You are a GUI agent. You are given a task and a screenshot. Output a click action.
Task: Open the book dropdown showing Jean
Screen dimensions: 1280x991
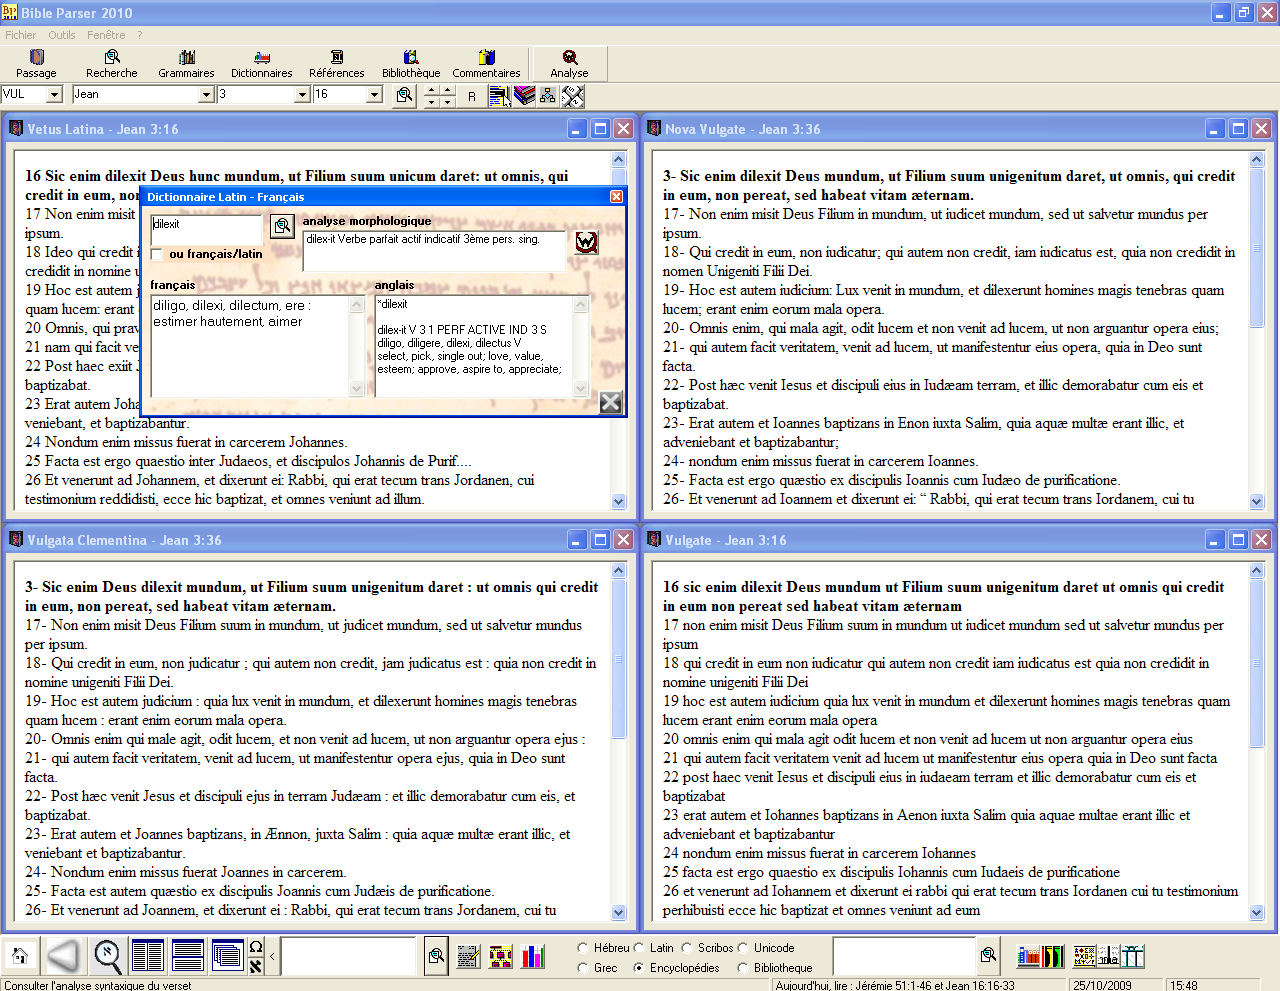coord(206,94)
